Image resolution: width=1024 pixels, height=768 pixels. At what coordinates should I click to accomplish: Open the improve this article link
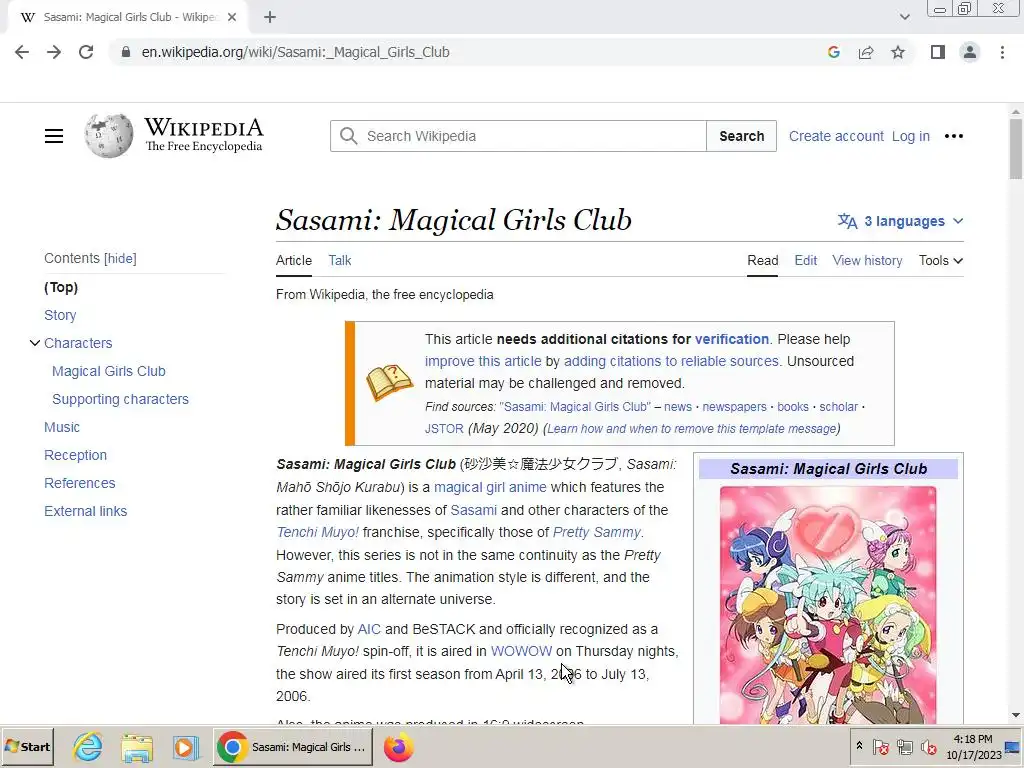483,362
